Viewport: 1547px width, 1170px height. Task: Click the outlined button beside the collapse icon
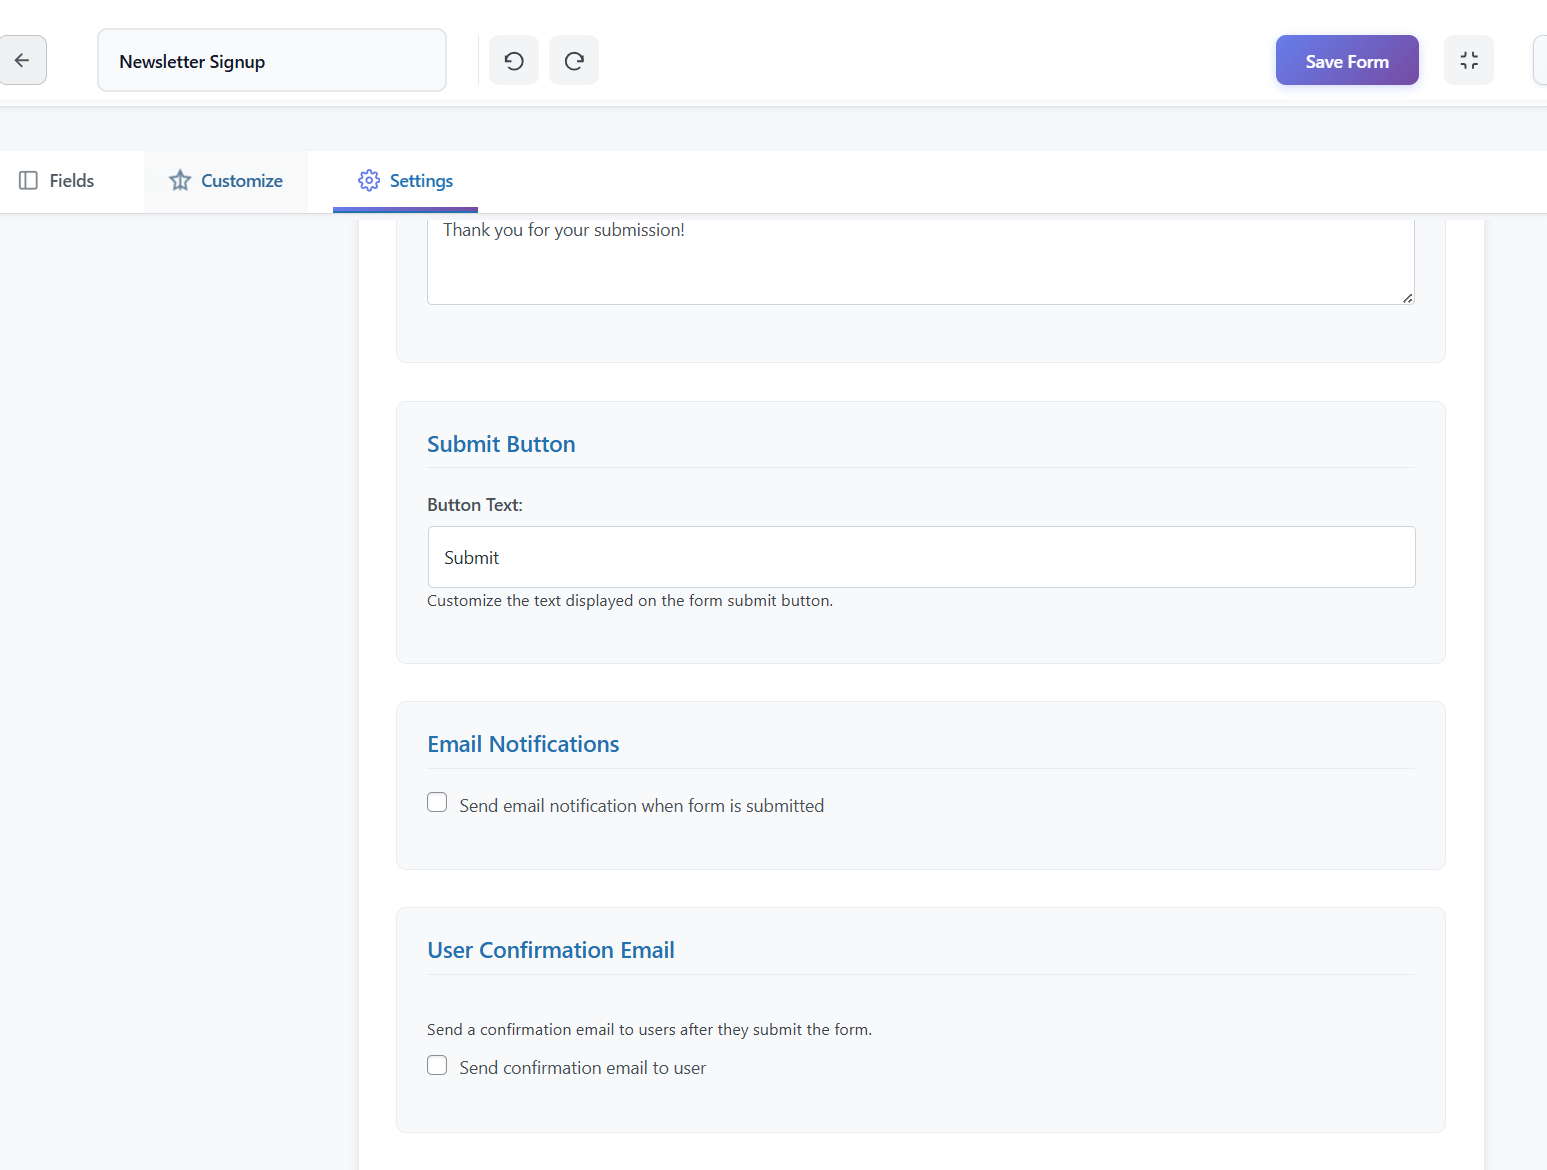pyautogui.click(x=1542, y=60)
